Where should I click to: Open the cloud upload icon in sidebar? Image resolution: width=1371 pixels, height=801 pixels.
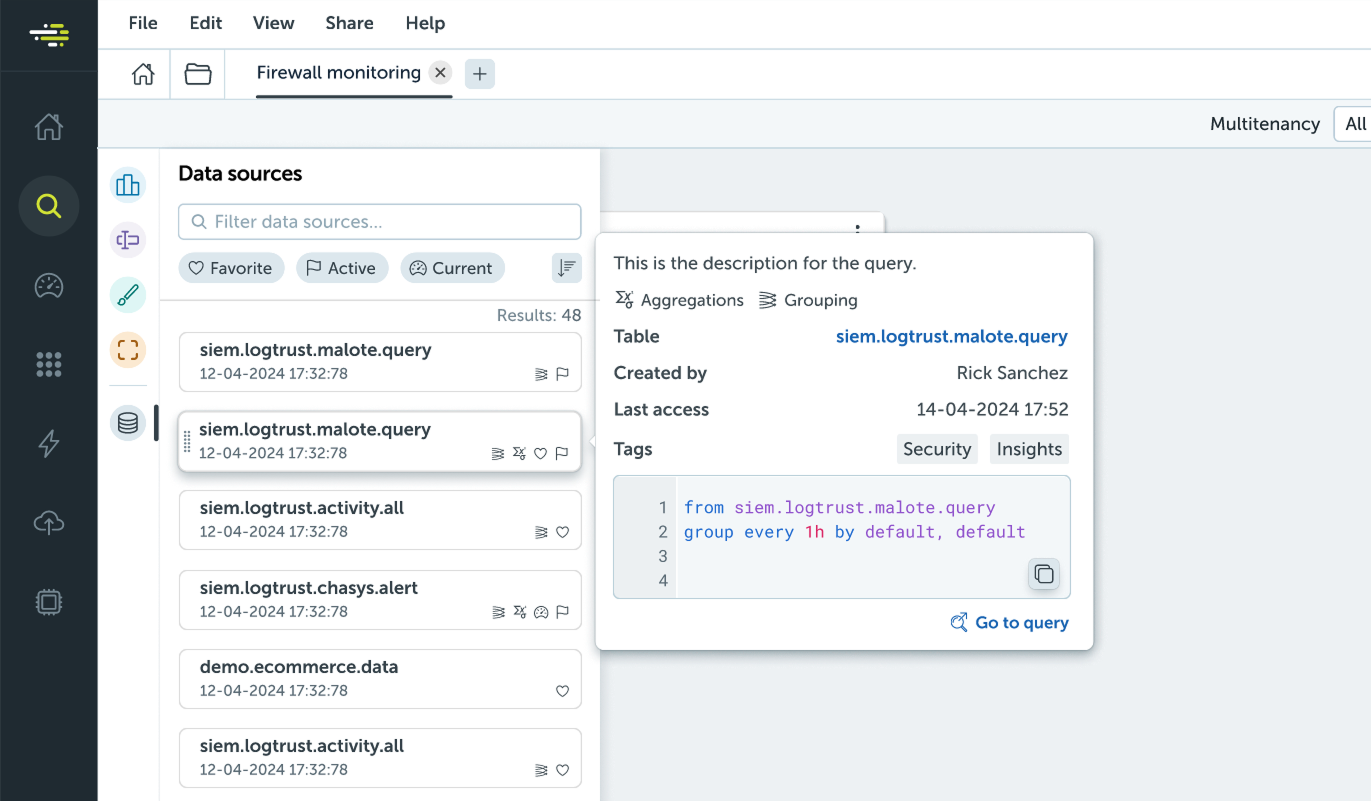(48, 522)
